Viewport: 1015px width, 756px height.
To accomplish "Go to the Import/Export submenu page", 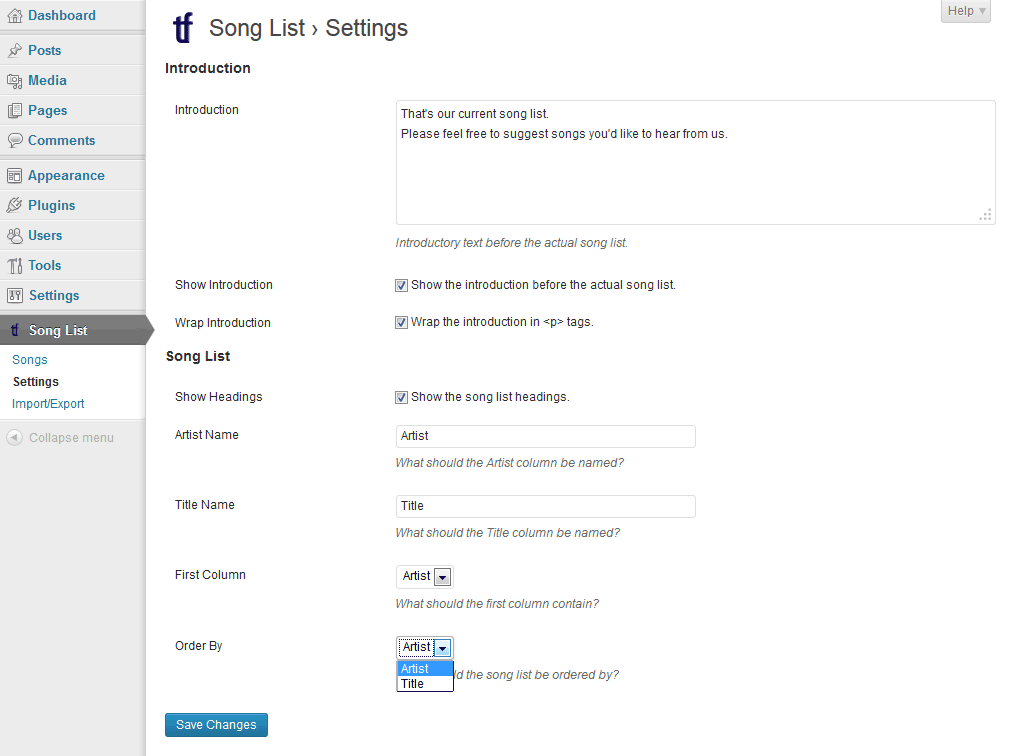I will coord(48,404).
